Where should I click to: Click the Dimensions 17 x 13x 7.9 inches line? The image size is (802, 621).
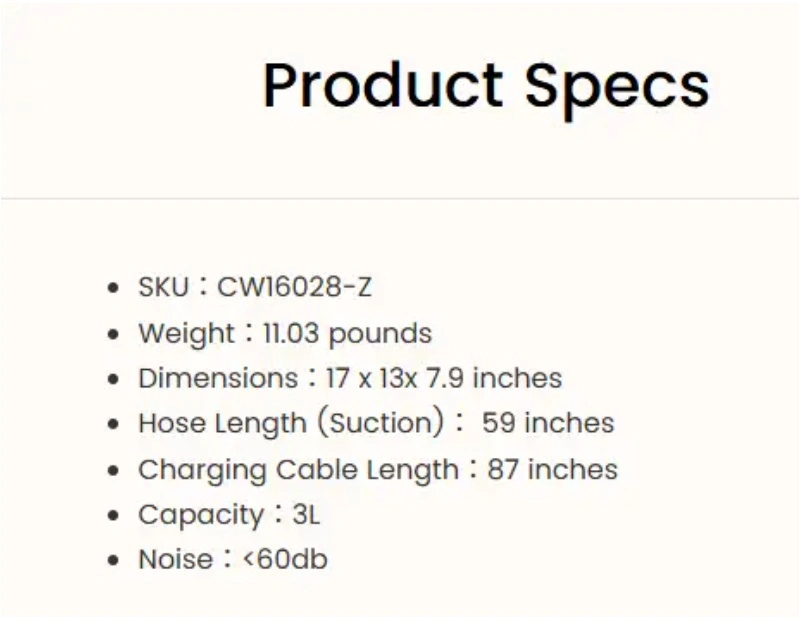(350, 379)
